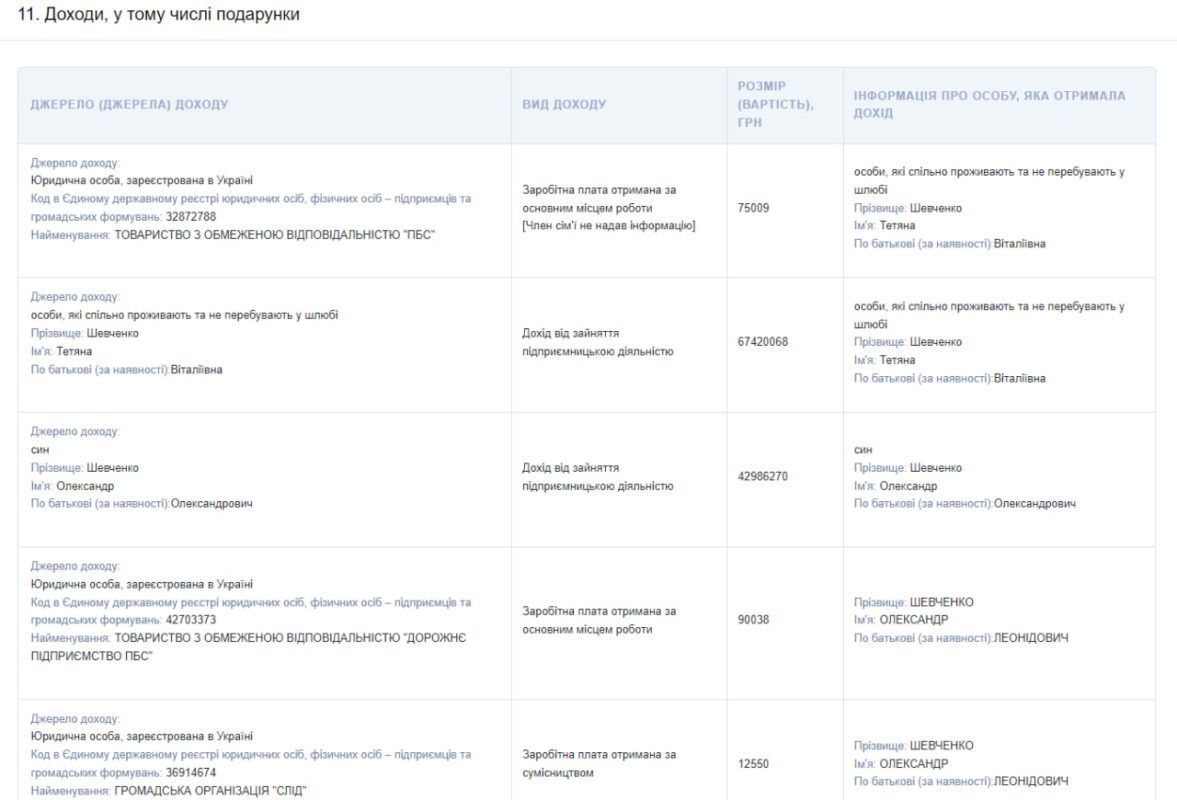Click the "Вид доходу" column header
1177x800 pixels.
(x=564, y=105)
